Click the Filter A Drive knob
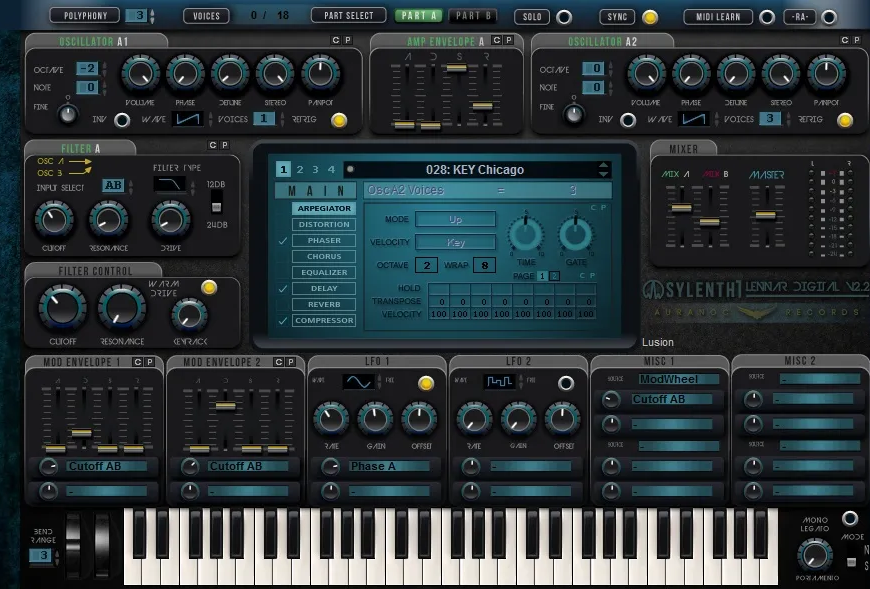Viewport: 870px width, 589px height. 170,220
